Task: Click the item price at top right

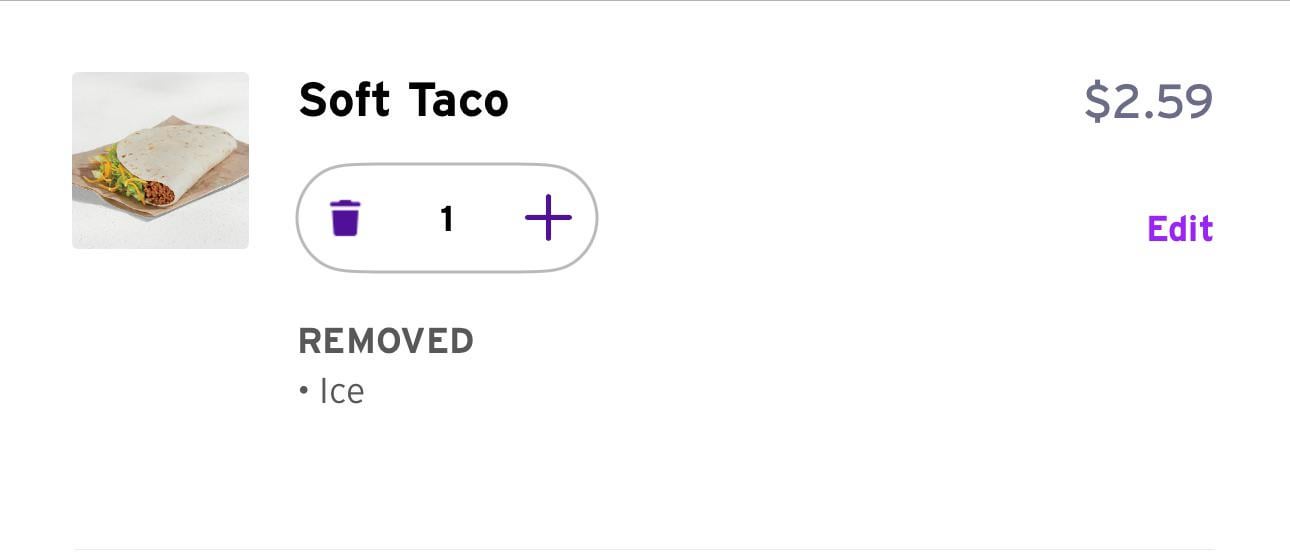Action: 1148,101
